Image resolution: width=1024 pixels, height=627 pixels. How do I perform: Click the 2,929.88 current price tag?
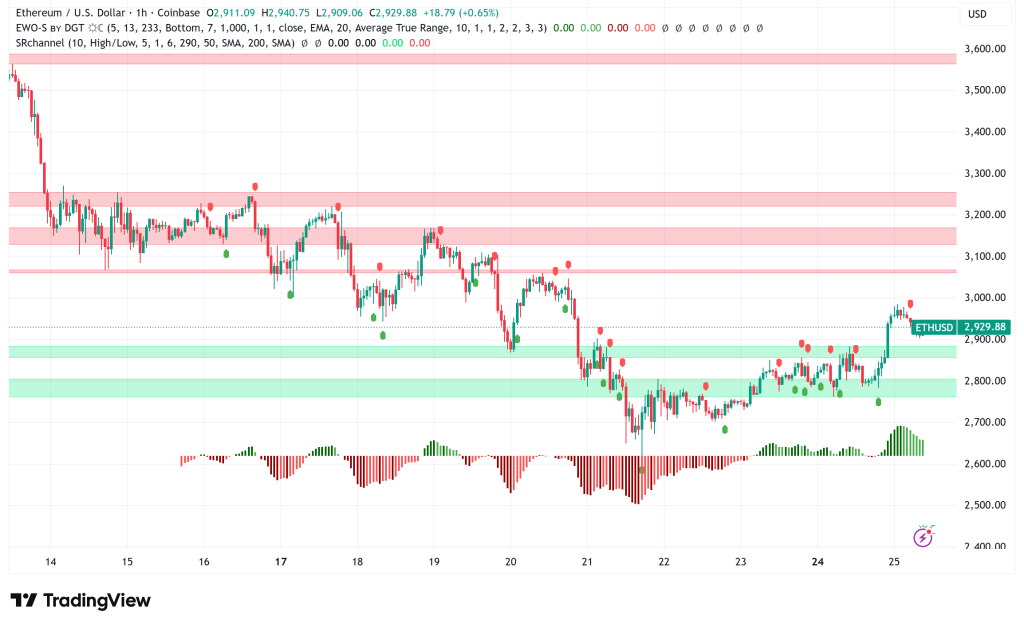pos(984,327)
